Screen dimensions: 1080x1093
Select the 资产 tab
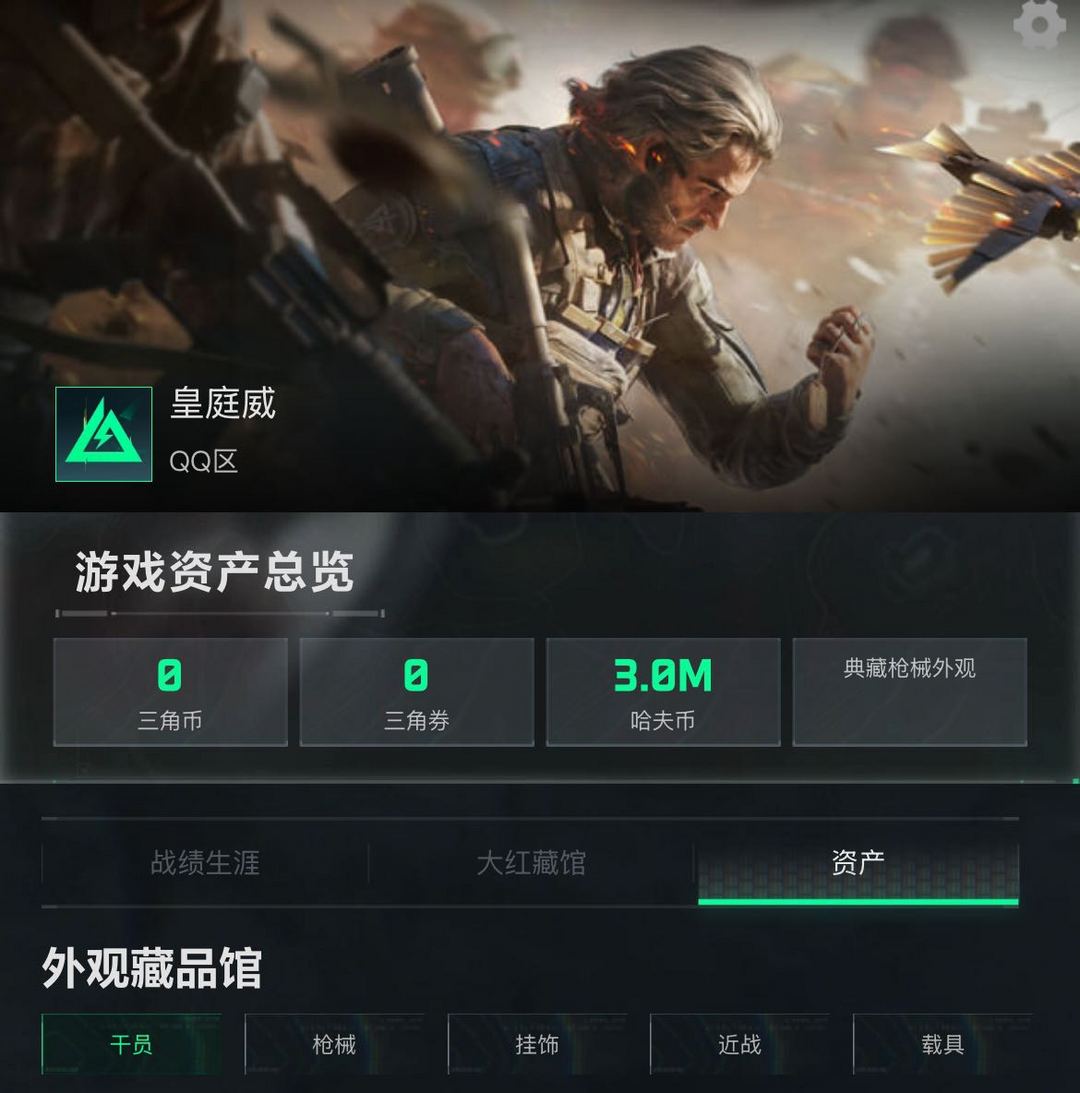click(858, 864)
